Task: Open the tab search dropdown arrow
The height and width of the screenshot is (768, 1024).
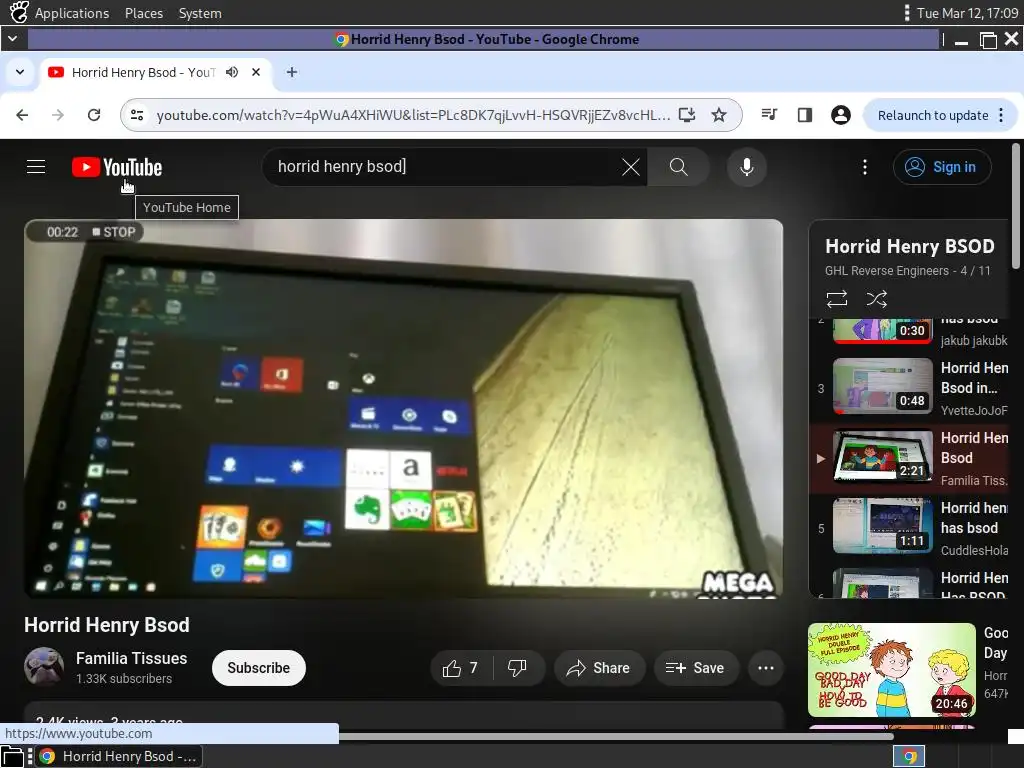Action: [x=20, y=72]
